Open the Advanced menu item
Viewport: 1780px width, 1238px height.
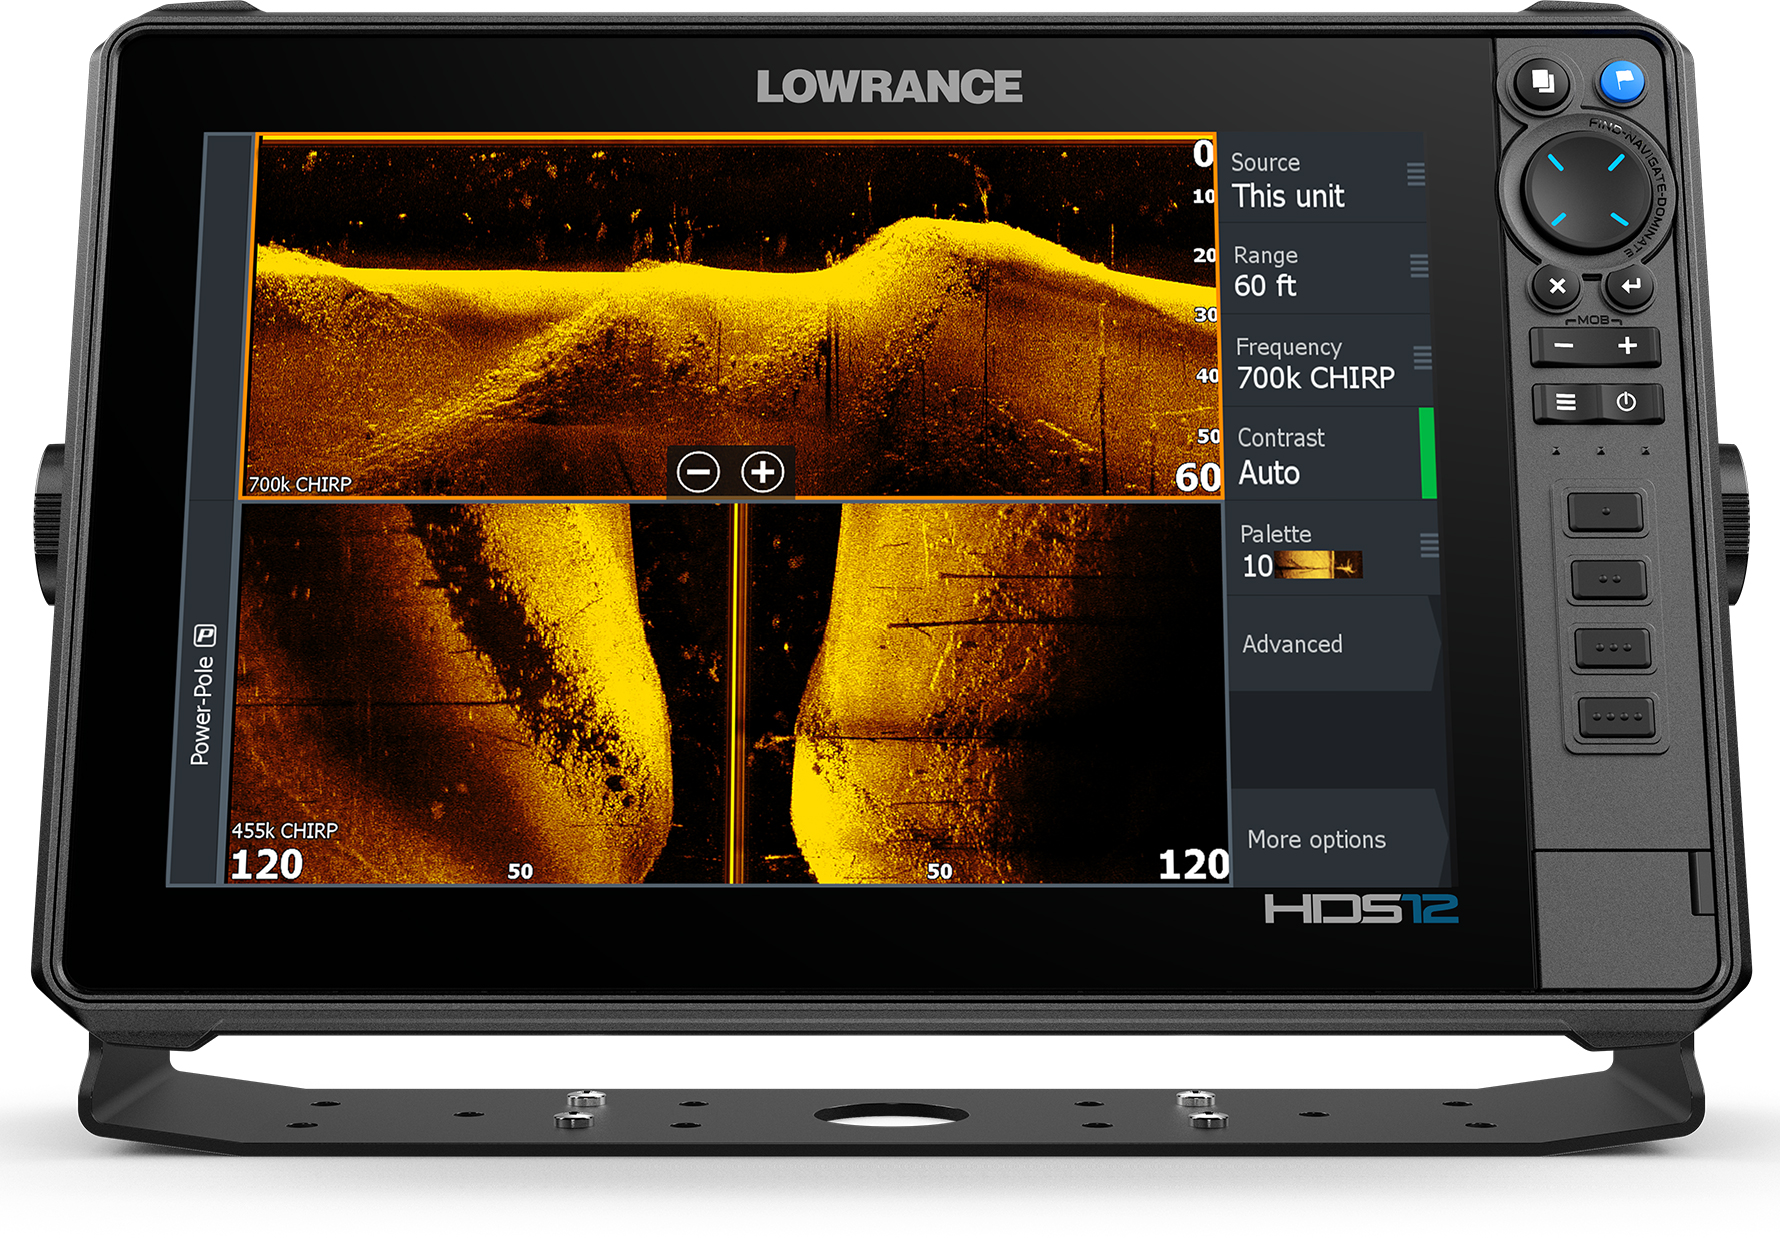pyautogui.click(x=1330, y=644)
